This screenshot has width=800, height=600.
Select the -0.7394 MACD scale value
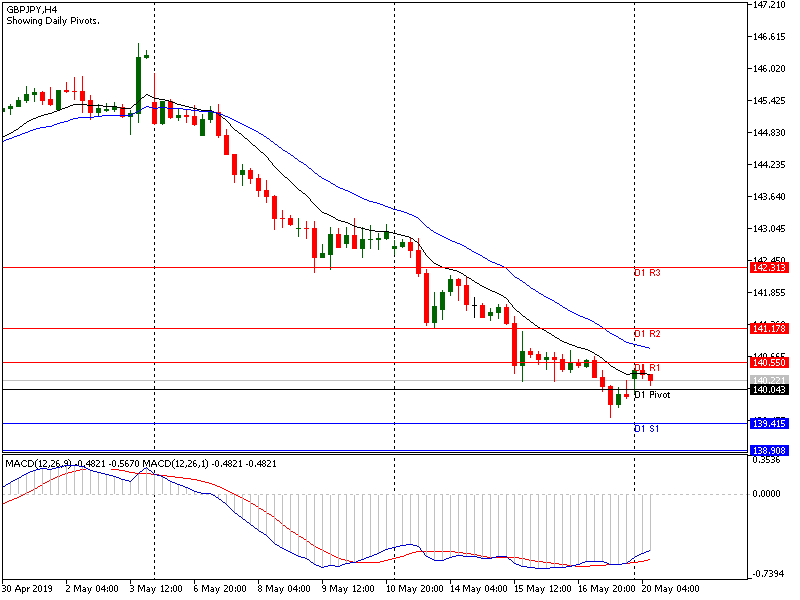767,573
